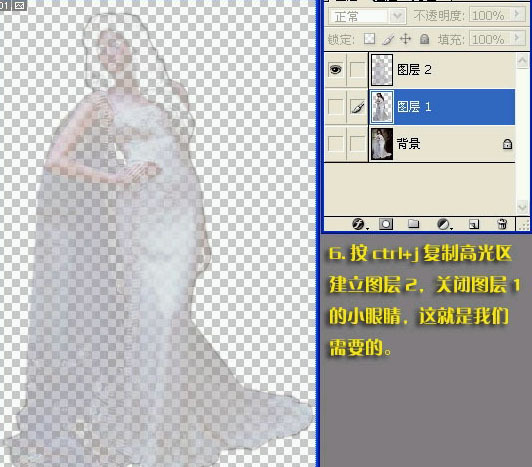Lock transparent pixels icon
This screenshot has height=467, width=532.
[369, 39]
